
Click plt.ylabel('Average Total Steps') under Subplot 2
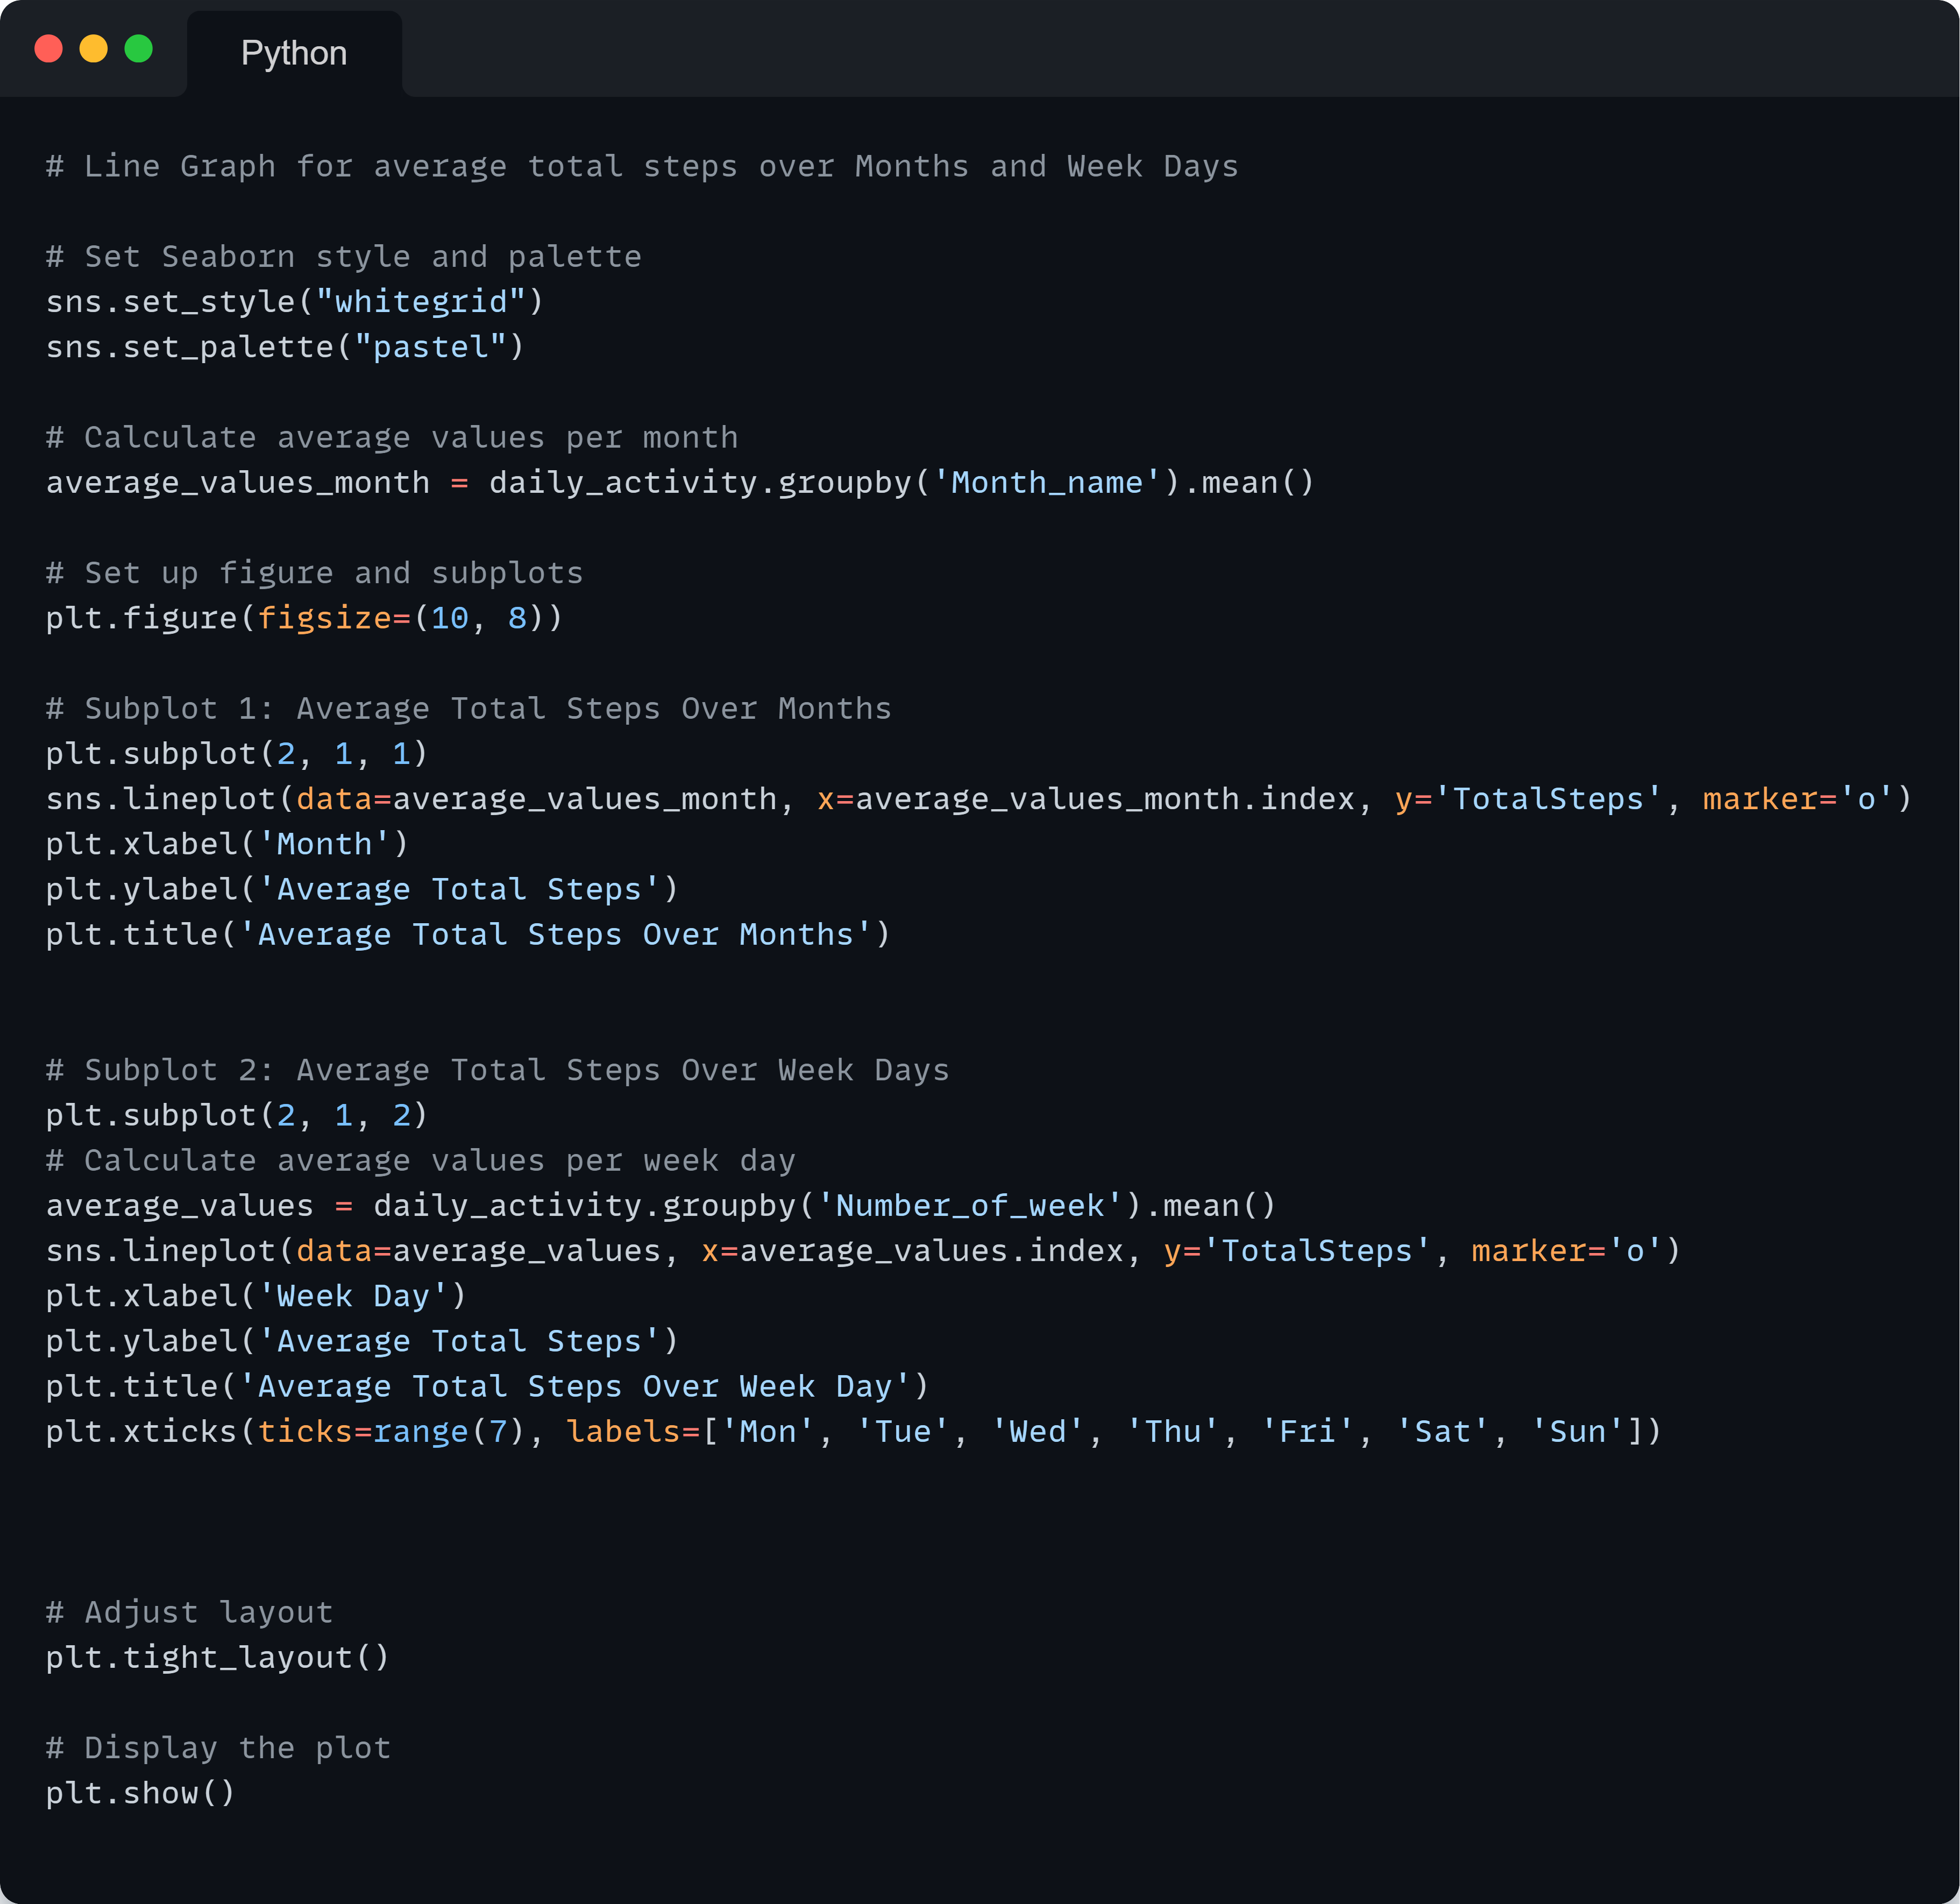[362, 1341]
